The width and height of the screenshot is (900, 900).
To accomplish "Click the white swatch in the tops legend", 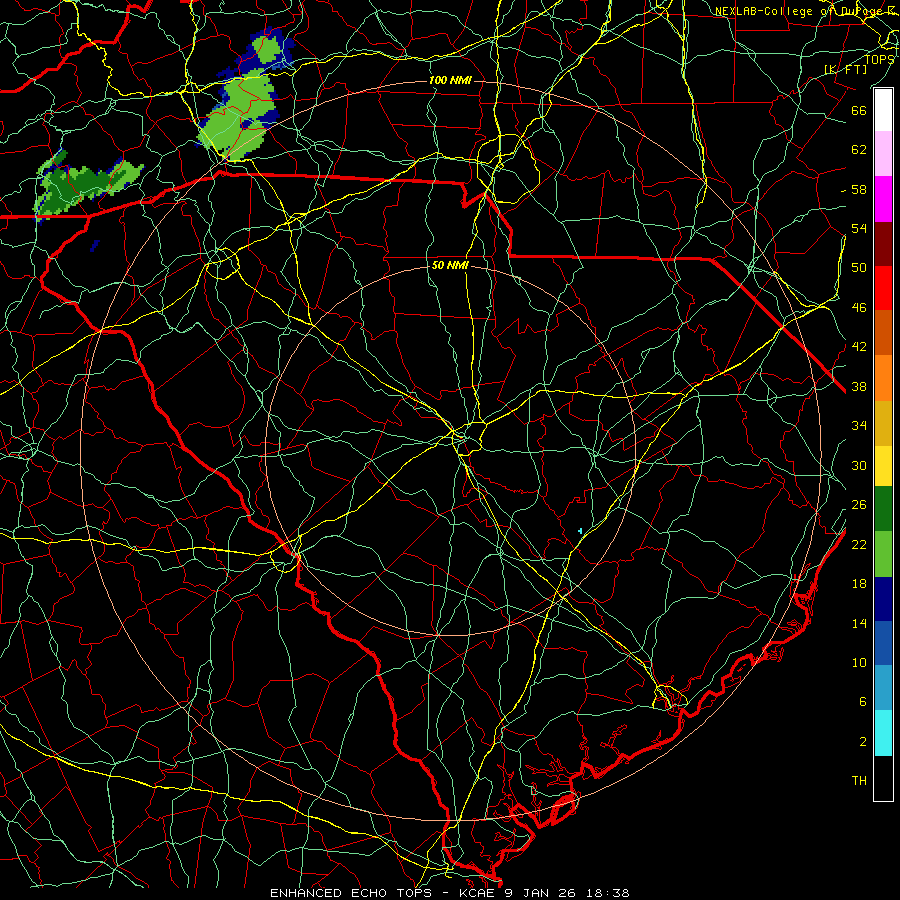I will click(x=883, y=110).
